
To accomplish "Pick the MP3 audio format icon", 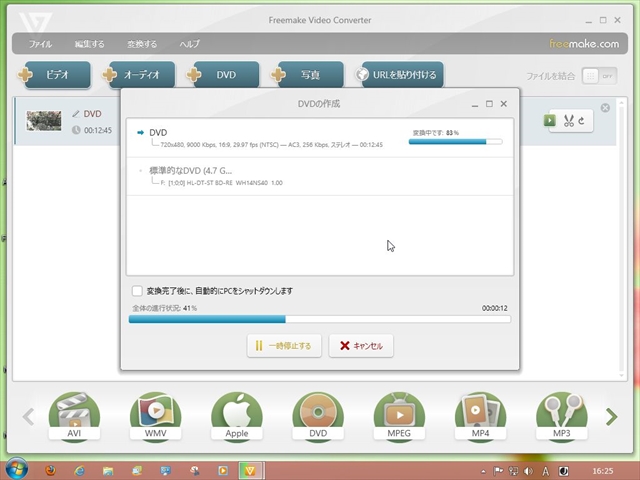I will pyautogui.click(x=561, y=415).
